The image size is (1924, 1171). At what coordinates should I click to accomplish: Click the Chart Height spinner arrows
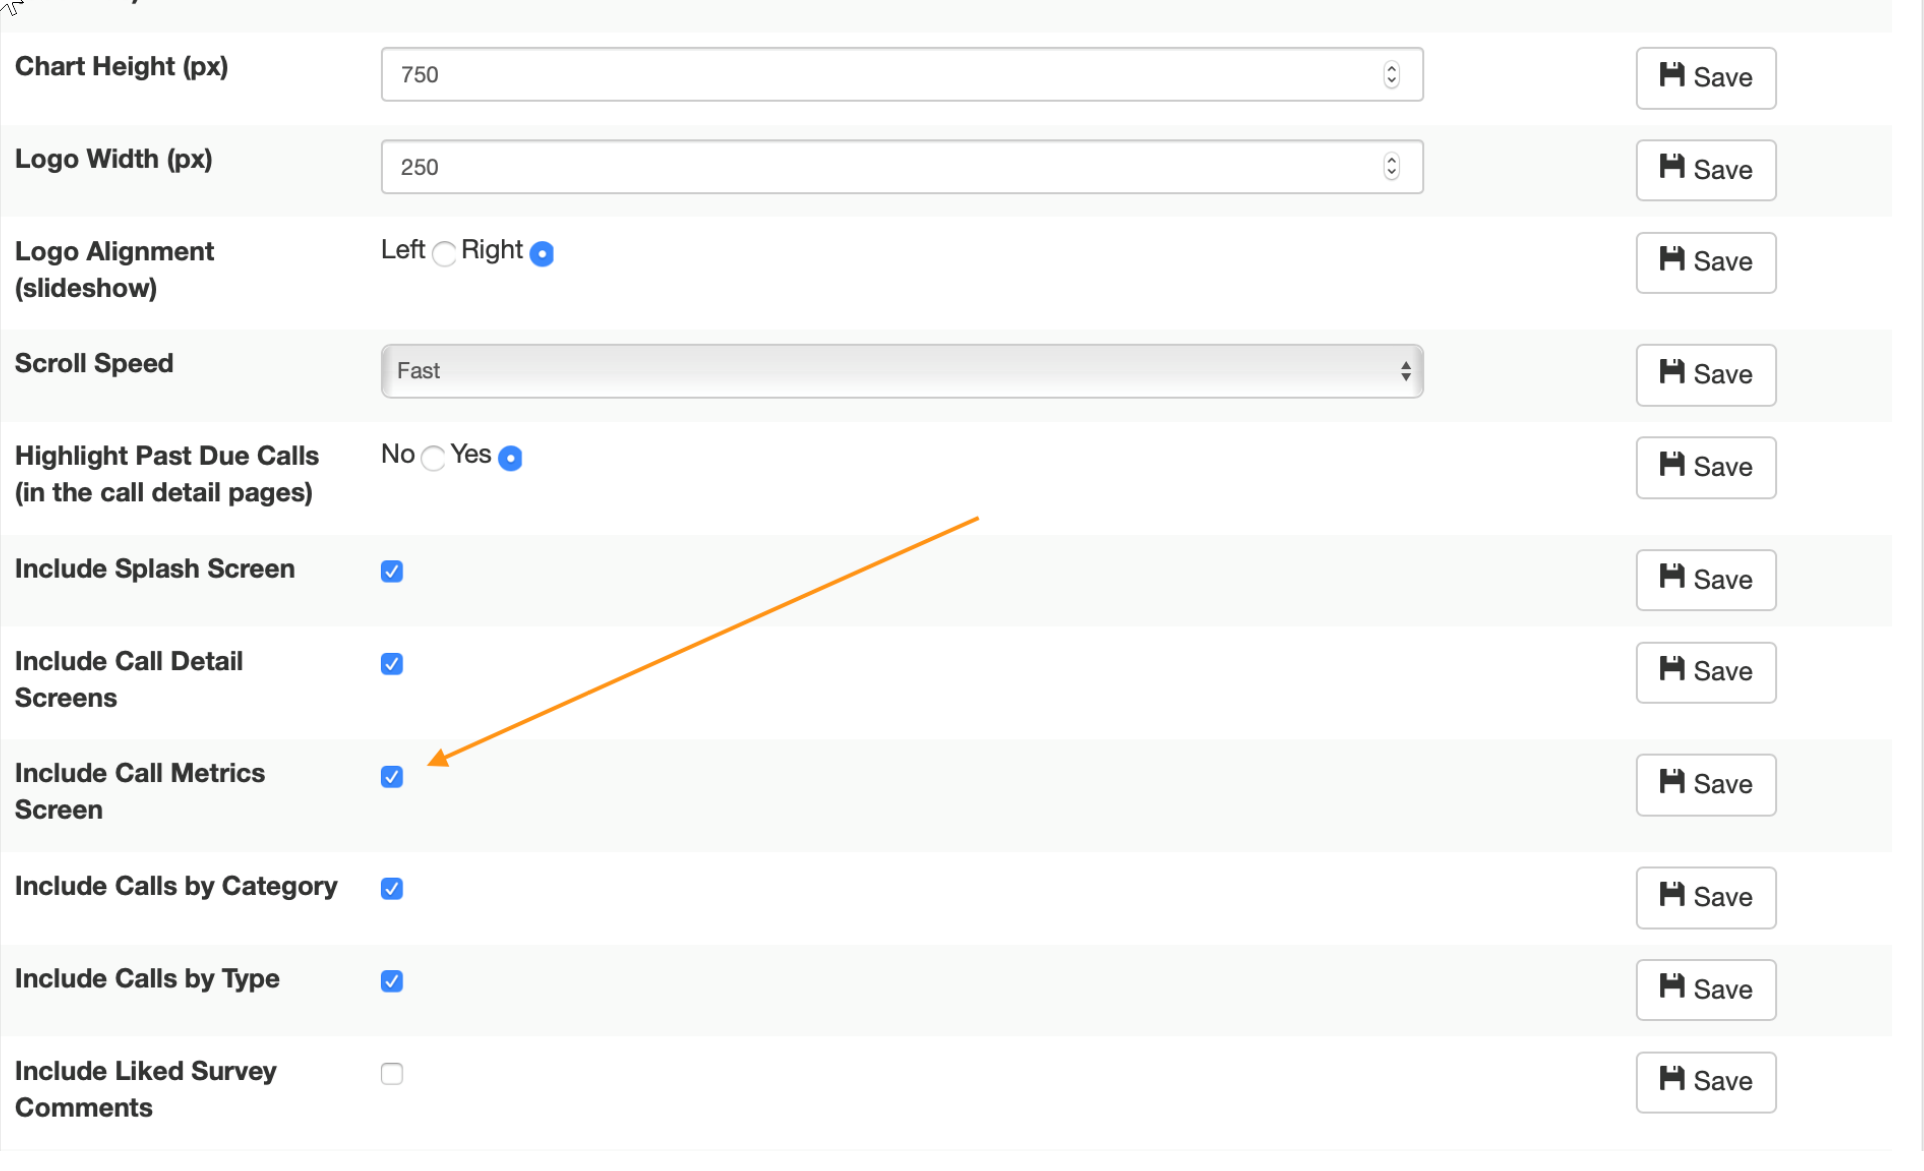(x=1391, y=75)
